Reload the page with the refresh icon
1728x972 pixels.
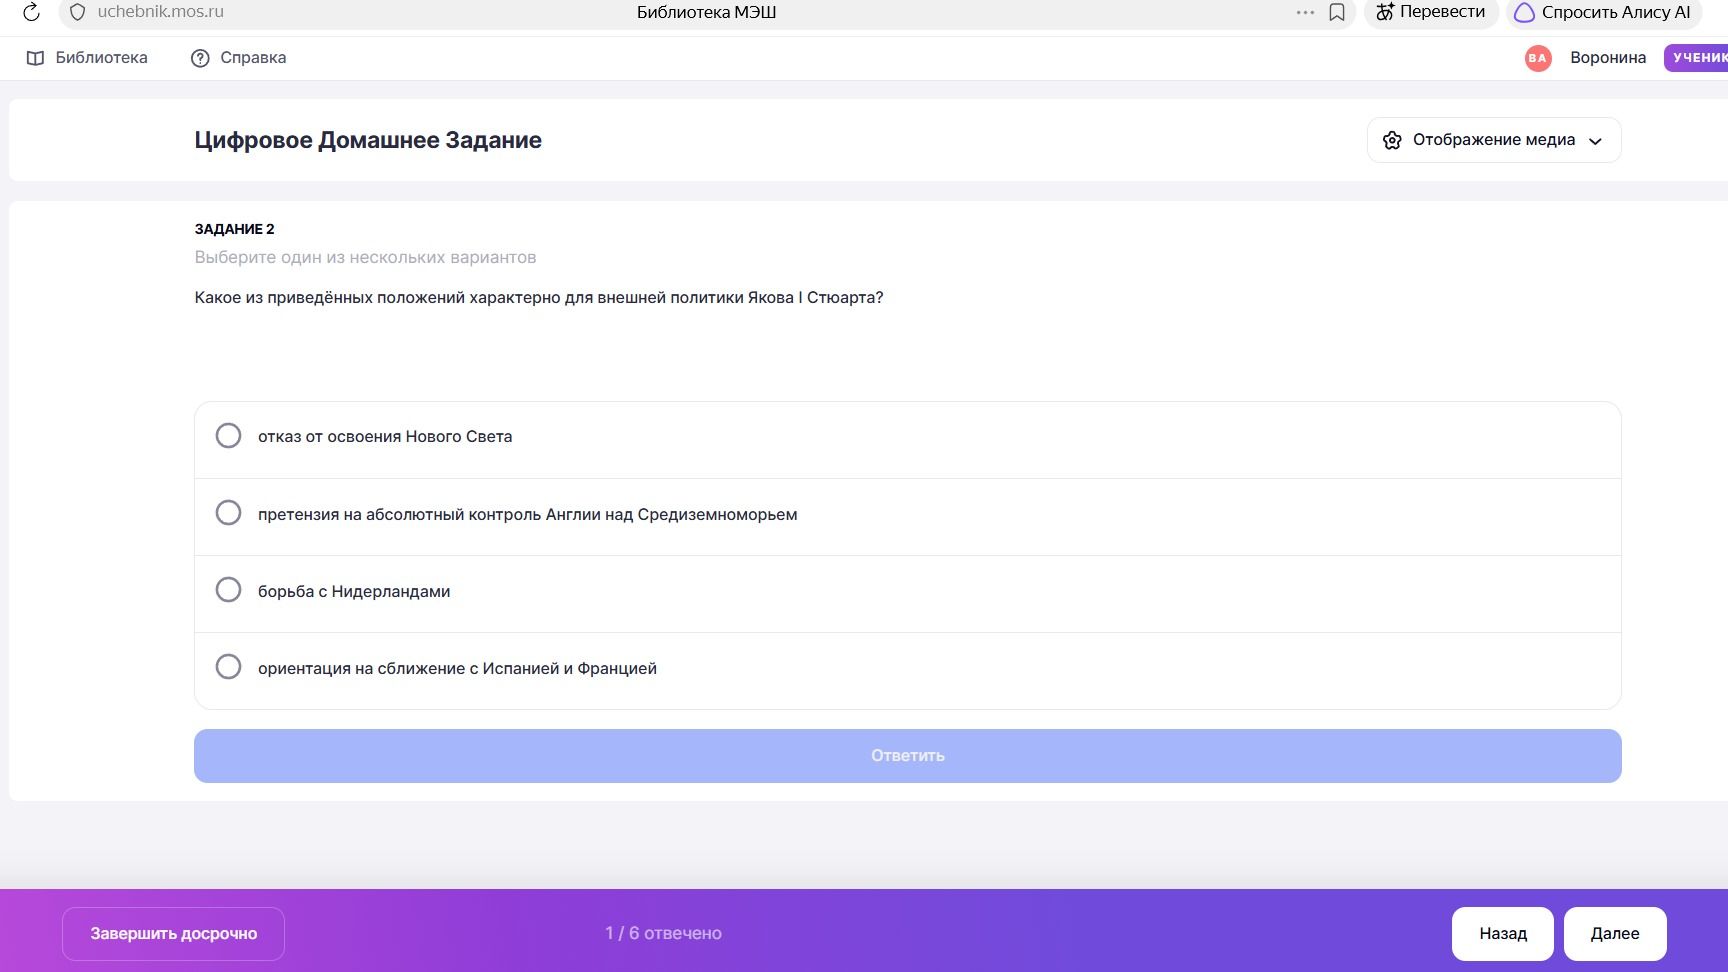(31, 12)
